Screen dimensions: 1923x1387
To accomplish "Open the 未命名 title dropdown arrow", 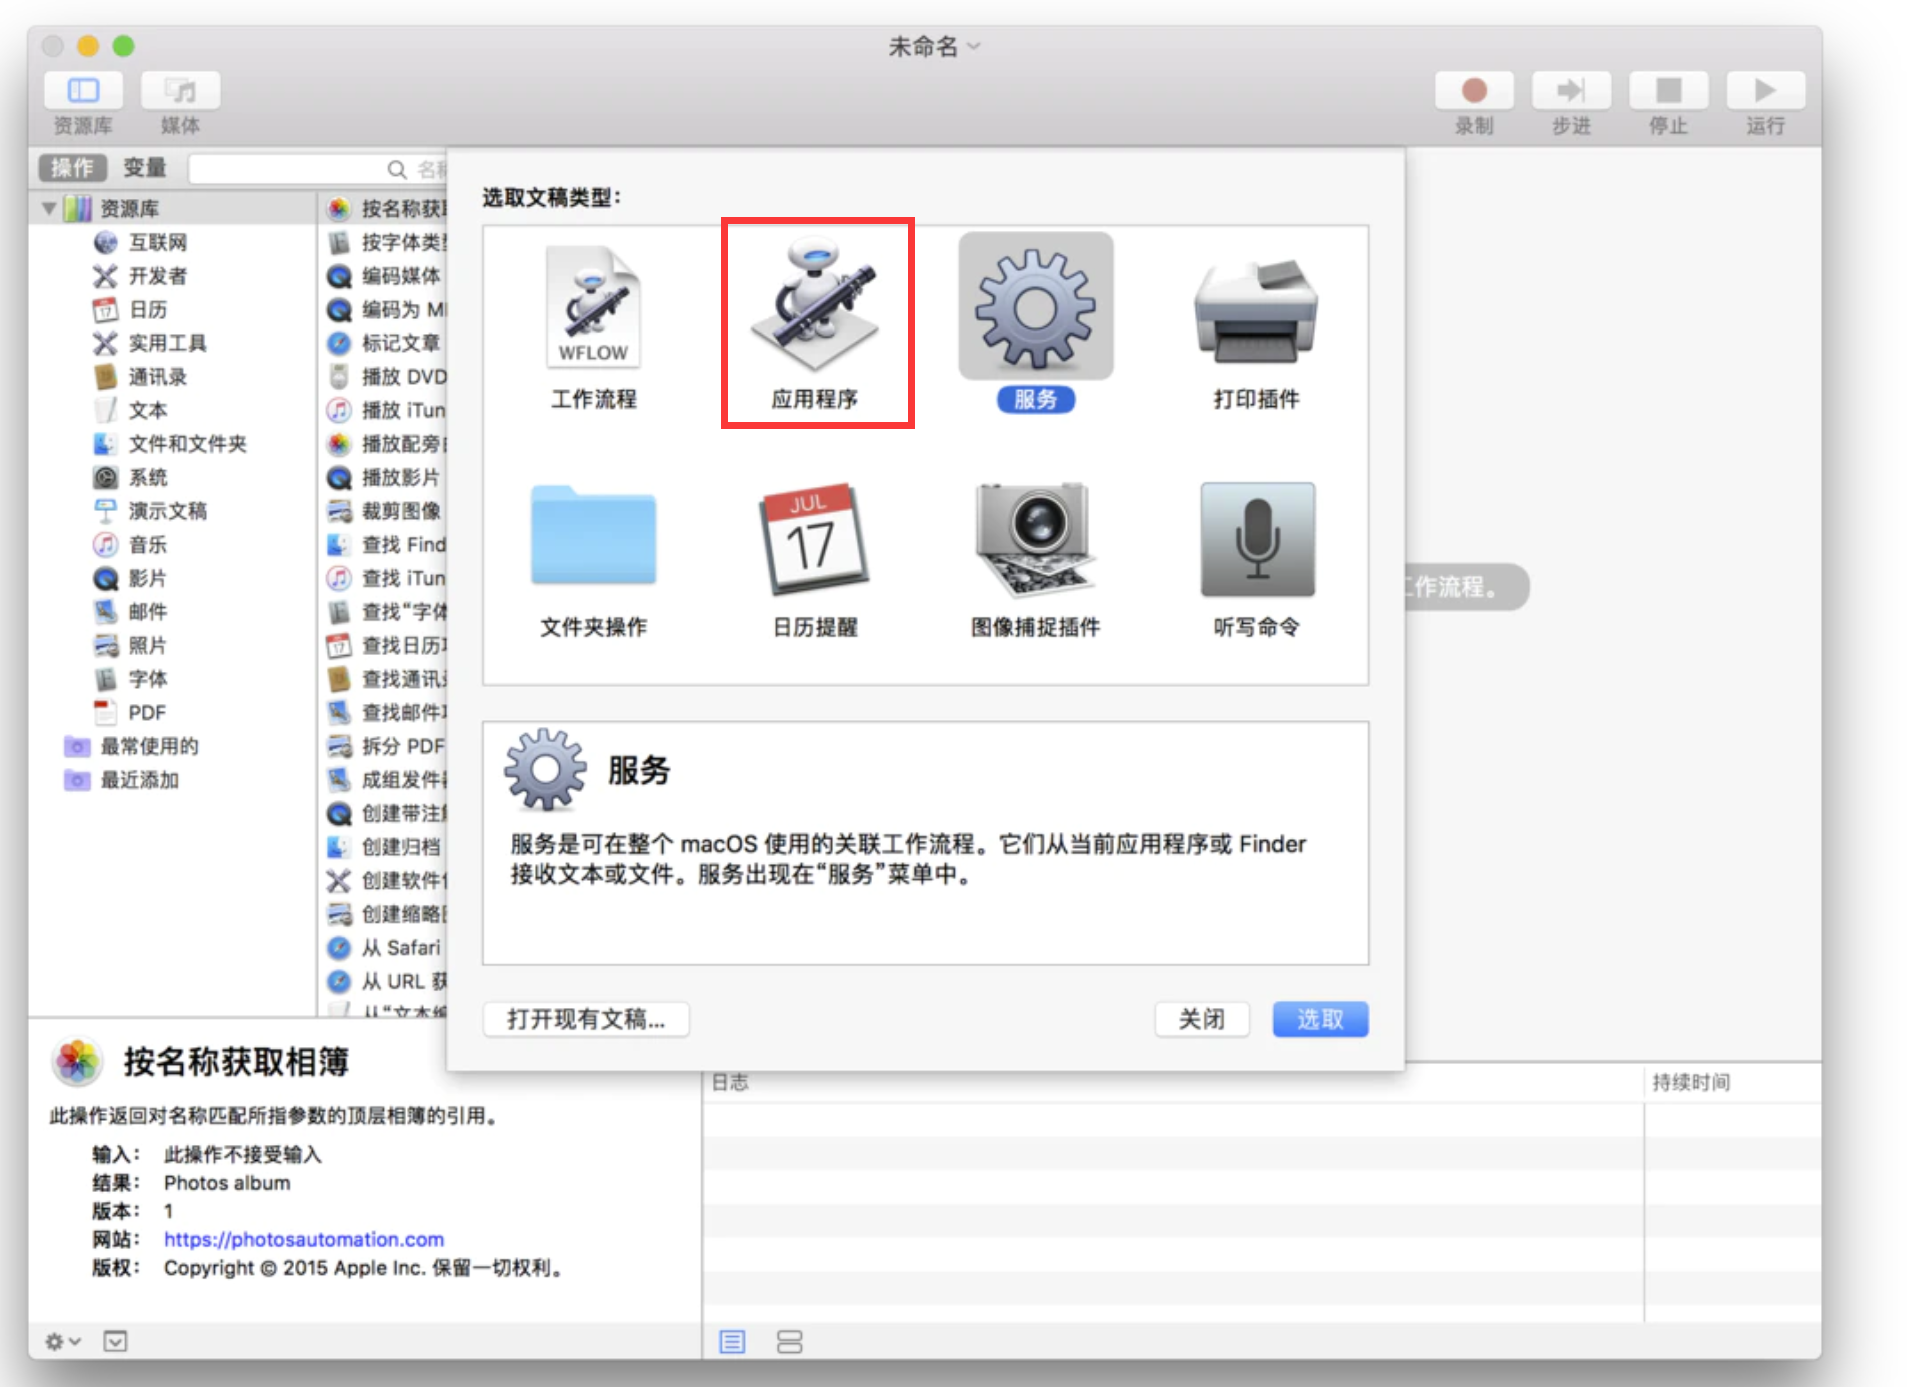I will 975,46.
